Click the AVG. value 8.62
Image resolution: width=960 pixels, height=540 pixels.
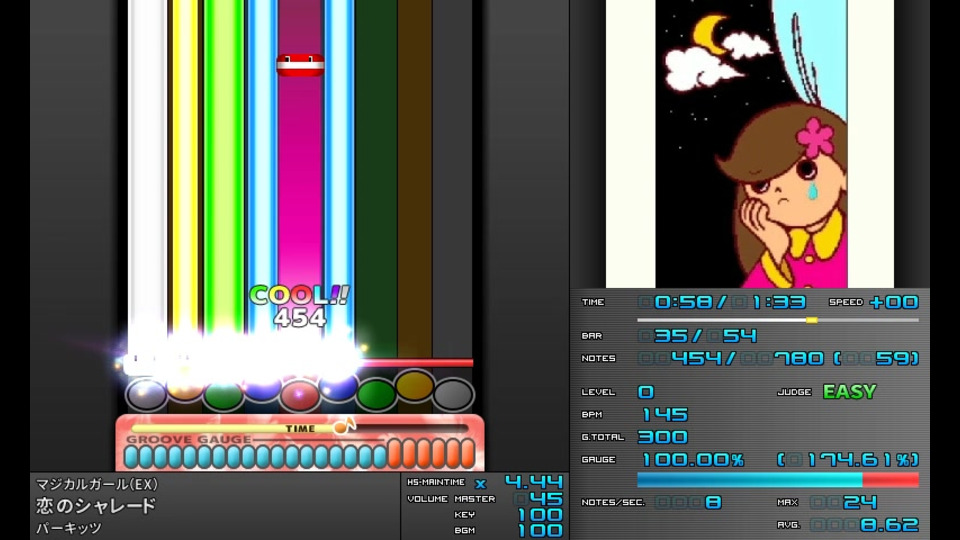tap(889, 525)
